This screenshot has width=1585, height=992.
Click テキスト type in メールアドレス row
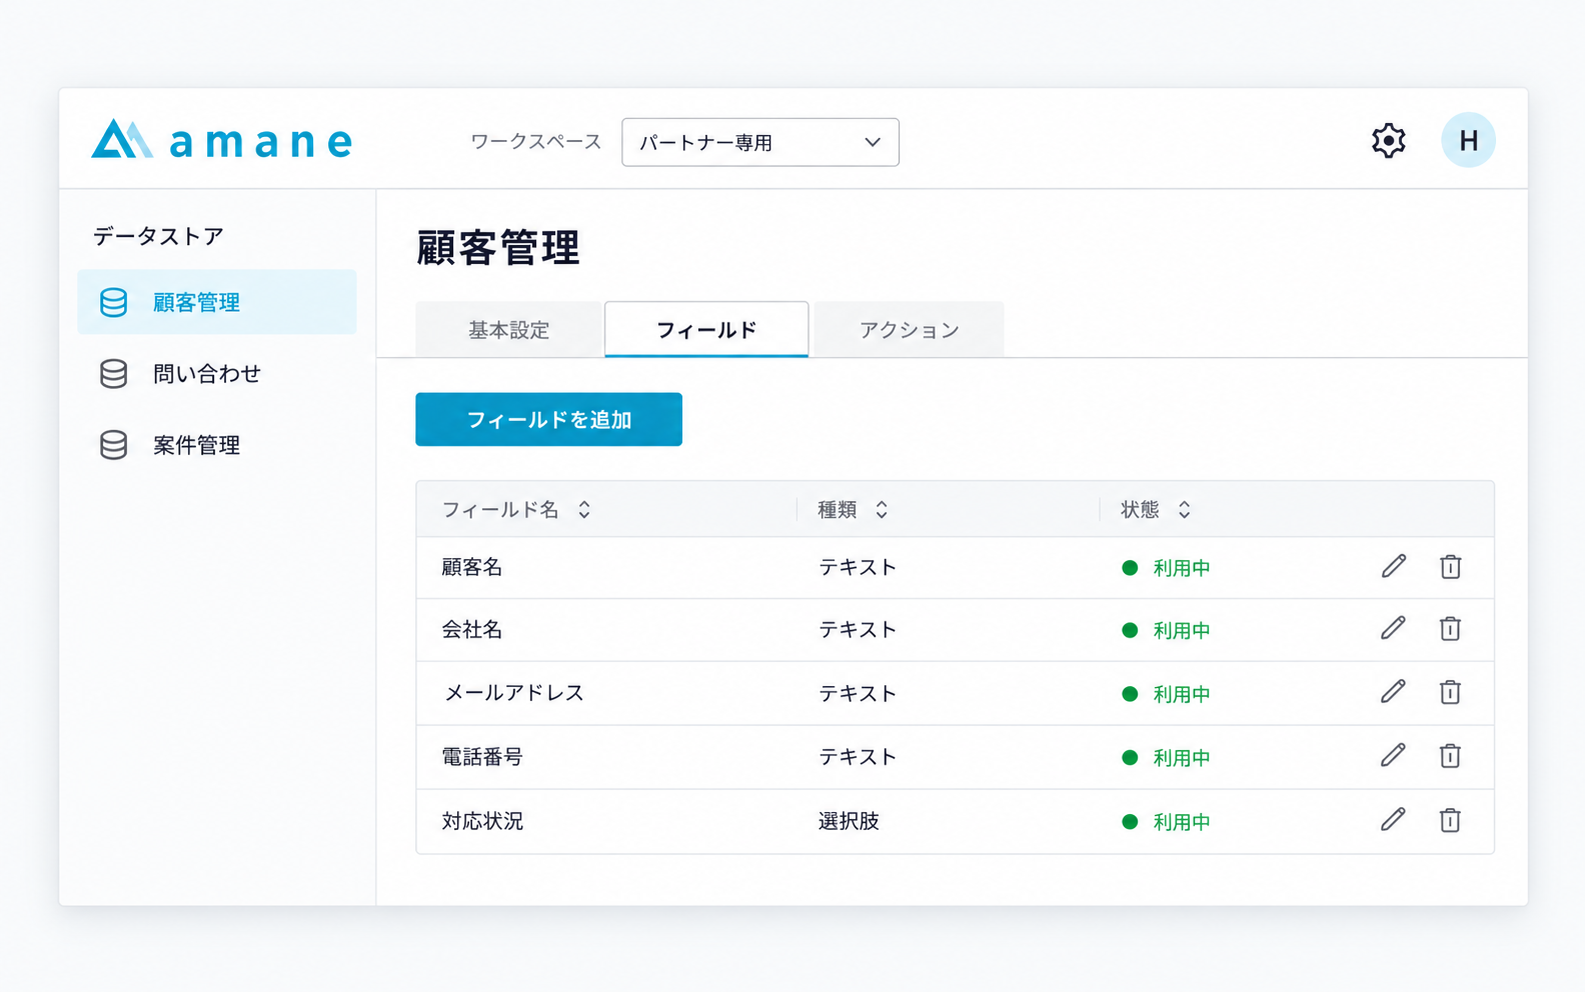pyautogui.click(x=857, y=693)
